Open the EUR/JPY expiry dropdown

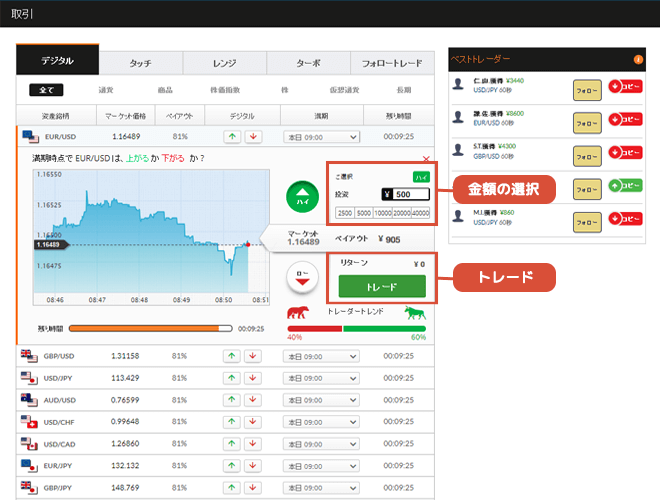[x=321, y=466]
